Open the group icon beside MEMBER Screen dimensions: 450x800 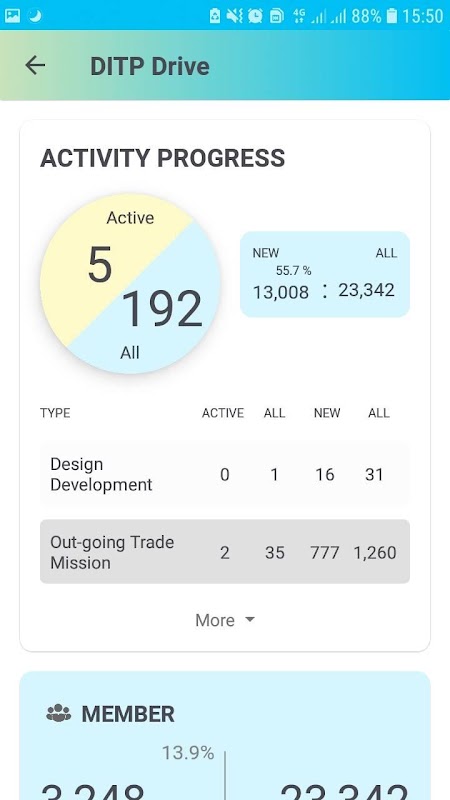(59, 713)
